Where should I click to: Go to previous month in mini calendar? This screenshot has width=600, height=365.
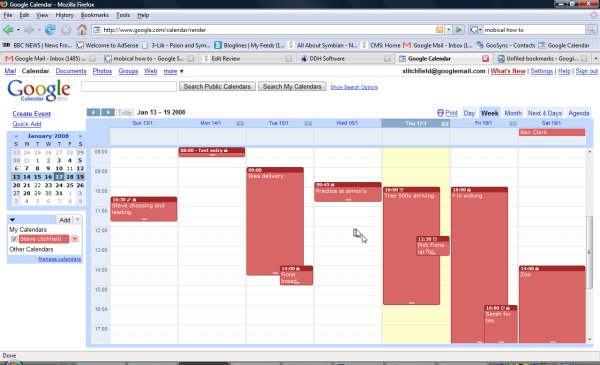tap(16, 136)
